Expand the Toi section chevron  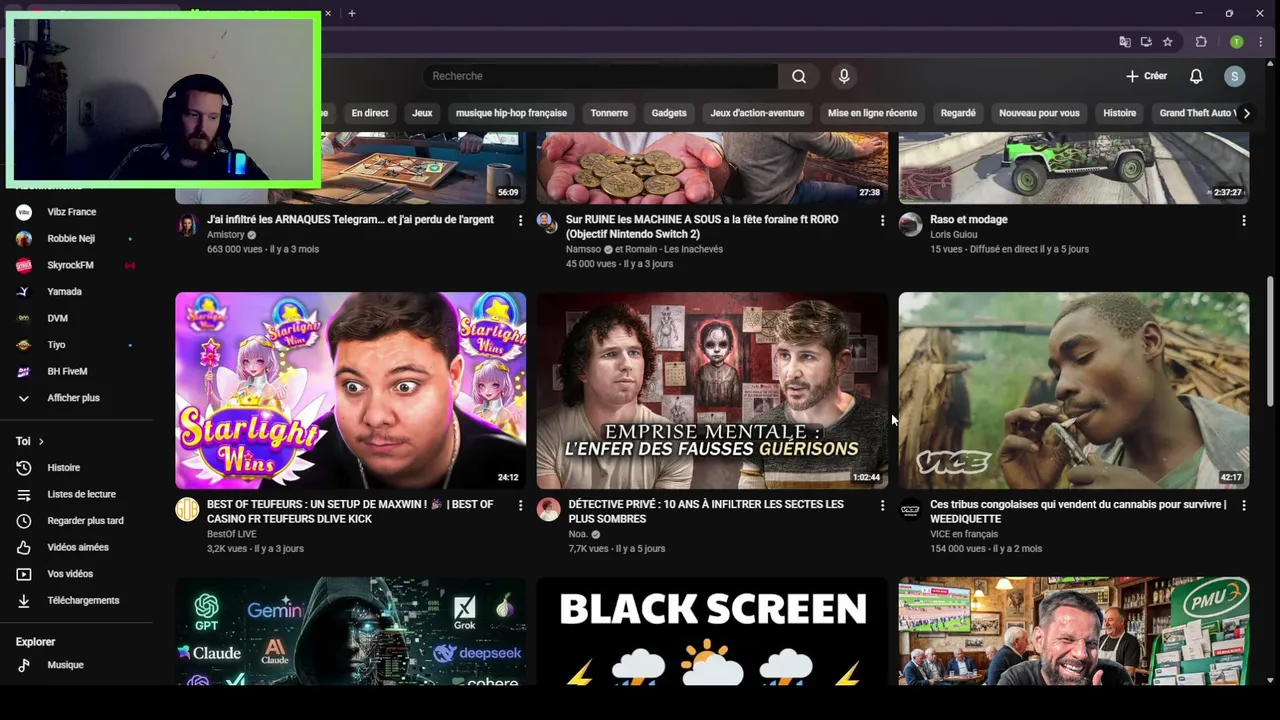pos(41,441)
